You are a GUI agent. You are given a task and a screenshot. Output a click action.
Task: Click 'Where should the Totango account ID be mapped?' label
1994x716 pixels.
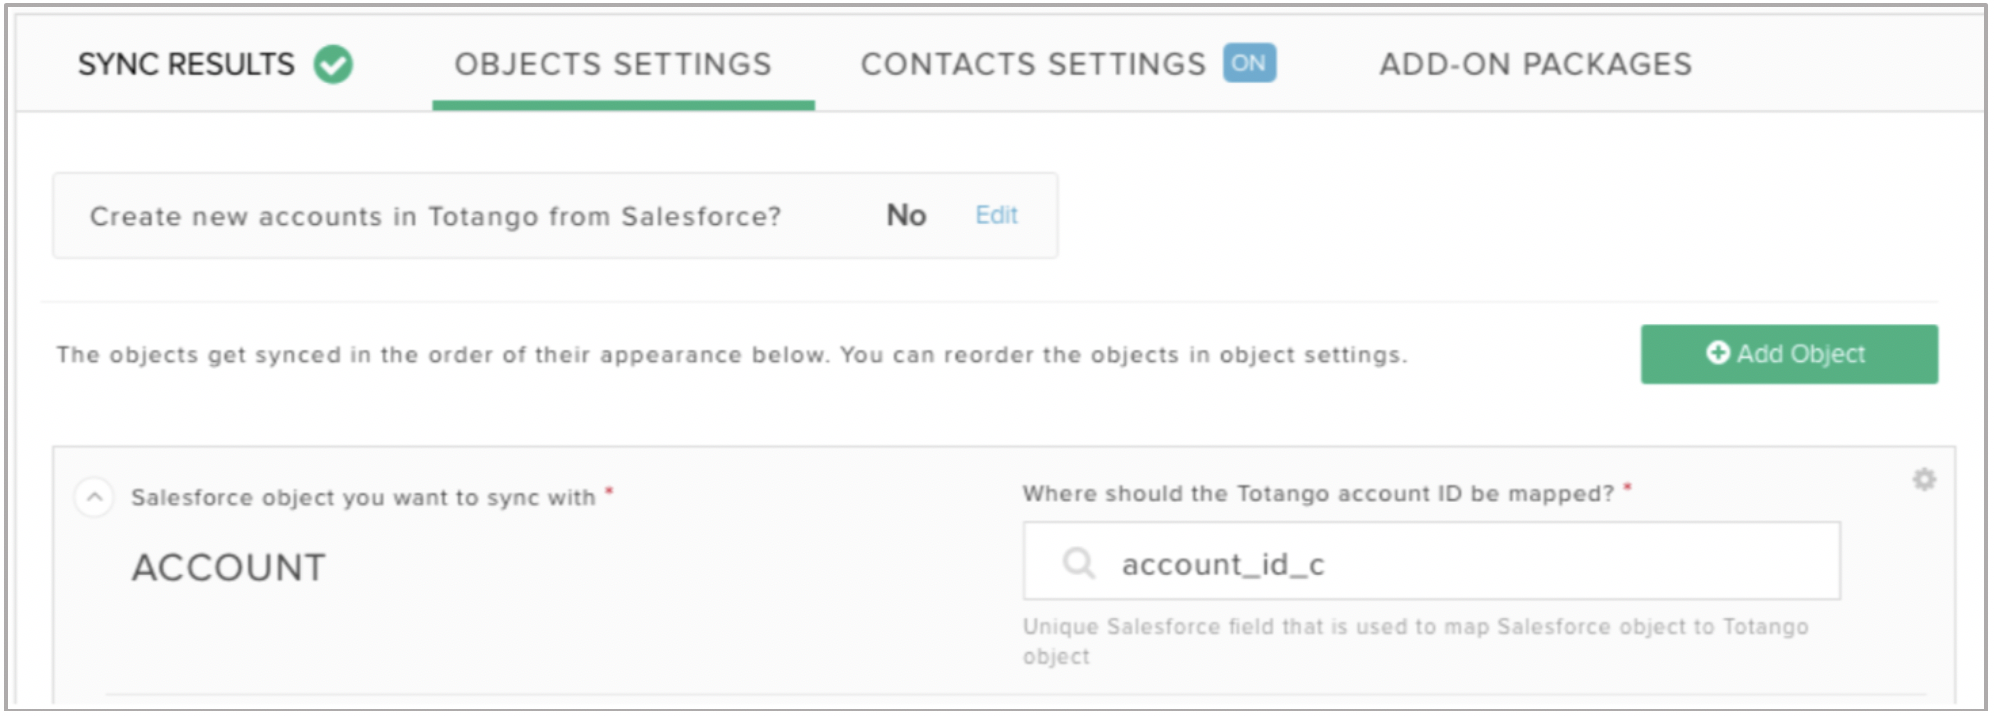[x=1319, y=493]
